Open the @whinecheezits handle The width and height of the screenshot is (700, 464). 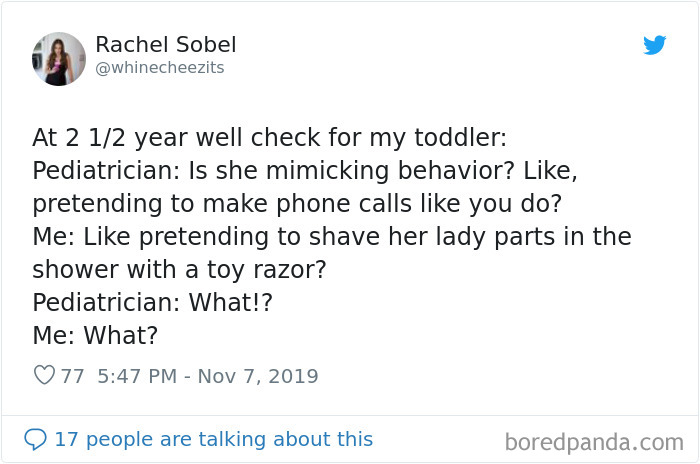(160, 68)
